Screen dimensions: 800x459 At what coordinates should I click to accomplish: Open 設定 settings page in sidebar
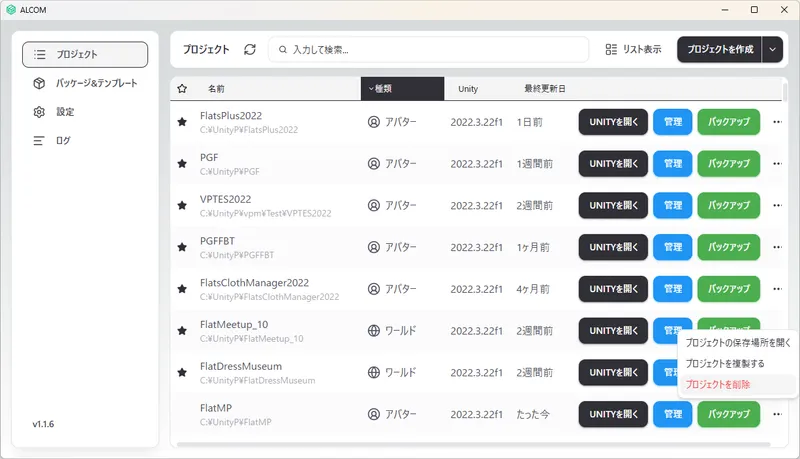coord(85,112)
